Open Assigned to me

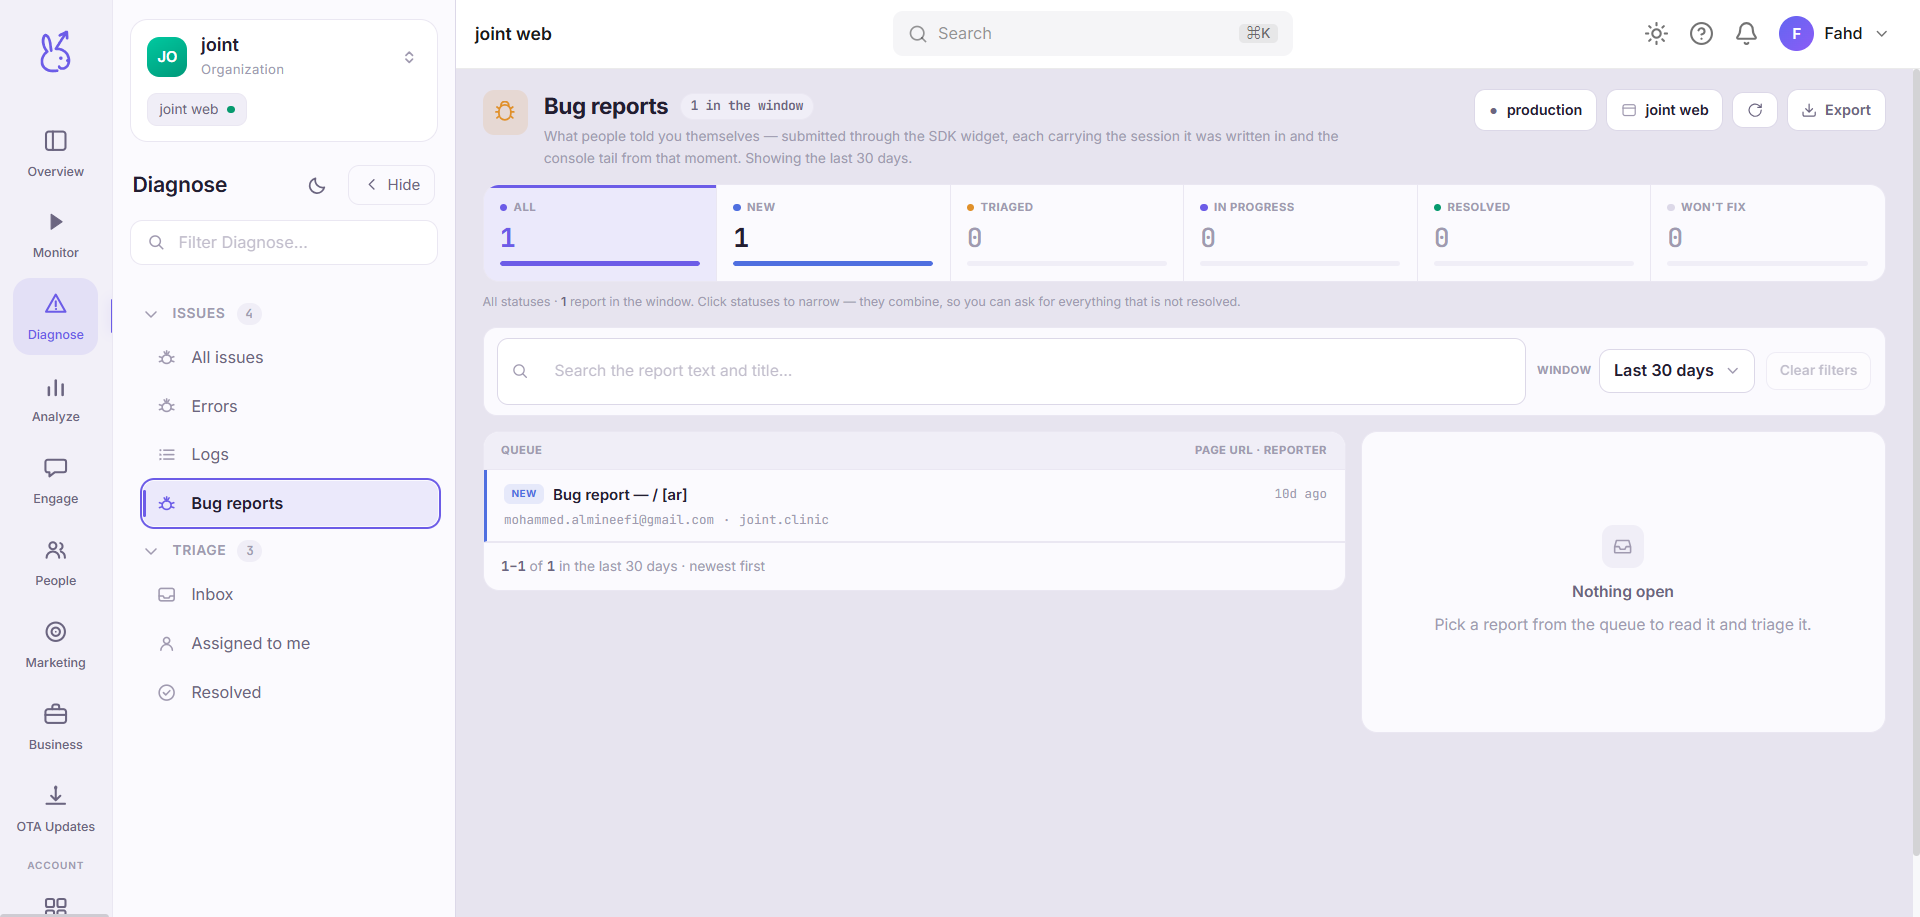pos(291,644)
